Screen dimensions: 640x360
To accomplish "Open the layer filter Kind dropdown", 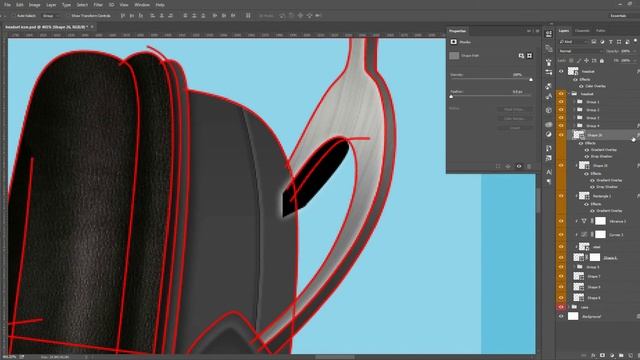I will coord(573,42).
